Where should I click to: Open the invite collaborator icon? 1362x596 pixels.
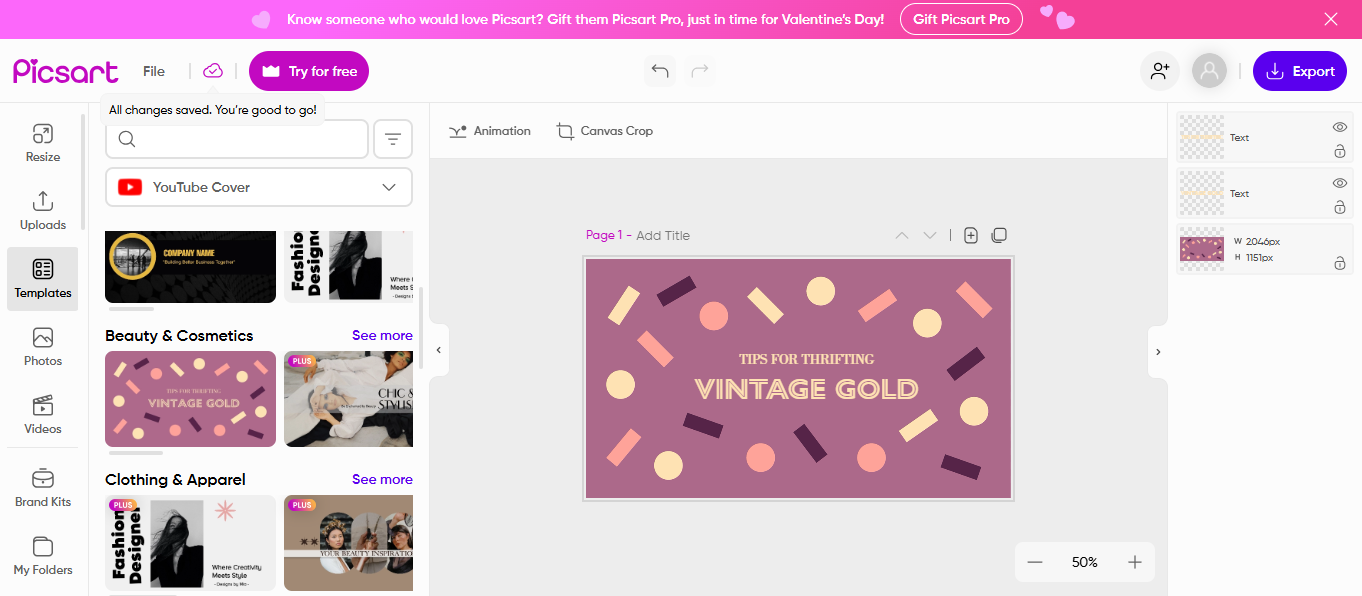coord(1160,71)
